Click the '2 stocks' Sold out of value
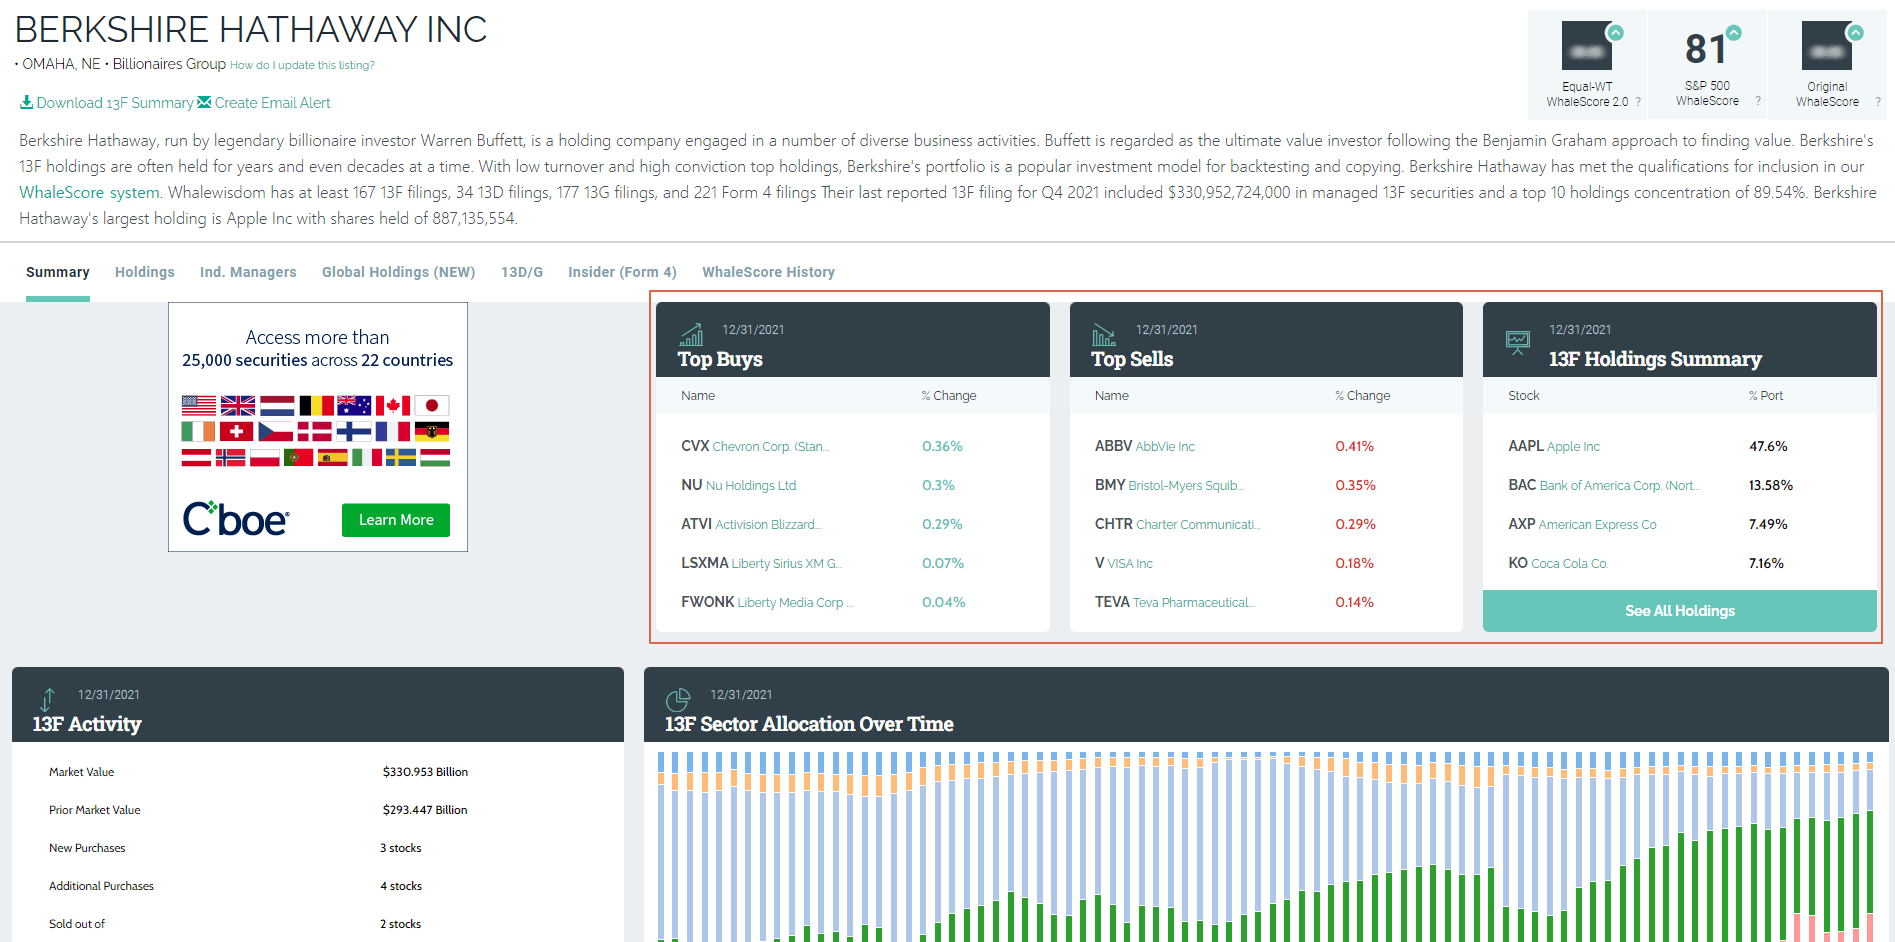1895x942 pixels. coord(401,924)
